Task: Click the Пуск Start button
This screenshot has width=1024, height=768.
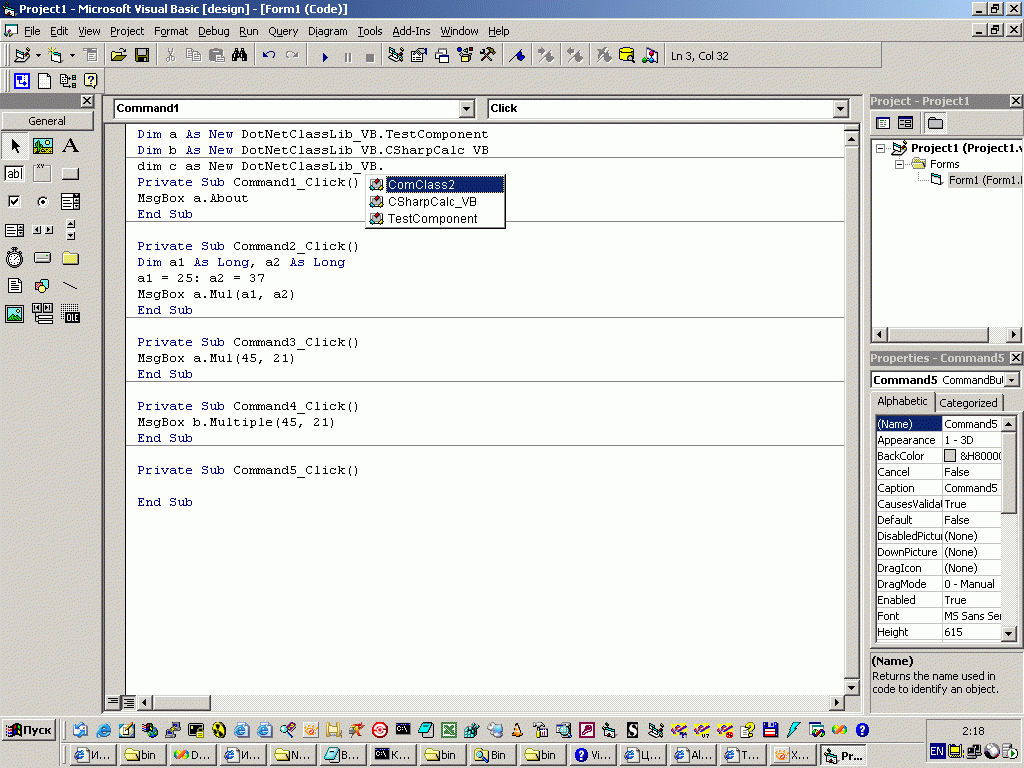Action: (x=29, y=730)
